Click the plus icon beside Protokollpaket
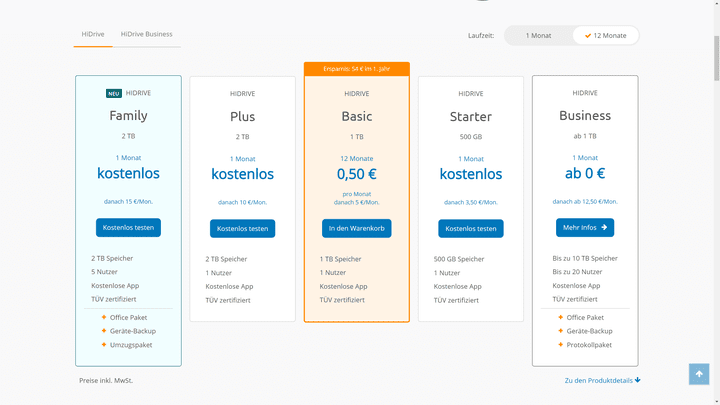Image resolution: width=720 pixels, height=405 pixels. pos(559,345)
